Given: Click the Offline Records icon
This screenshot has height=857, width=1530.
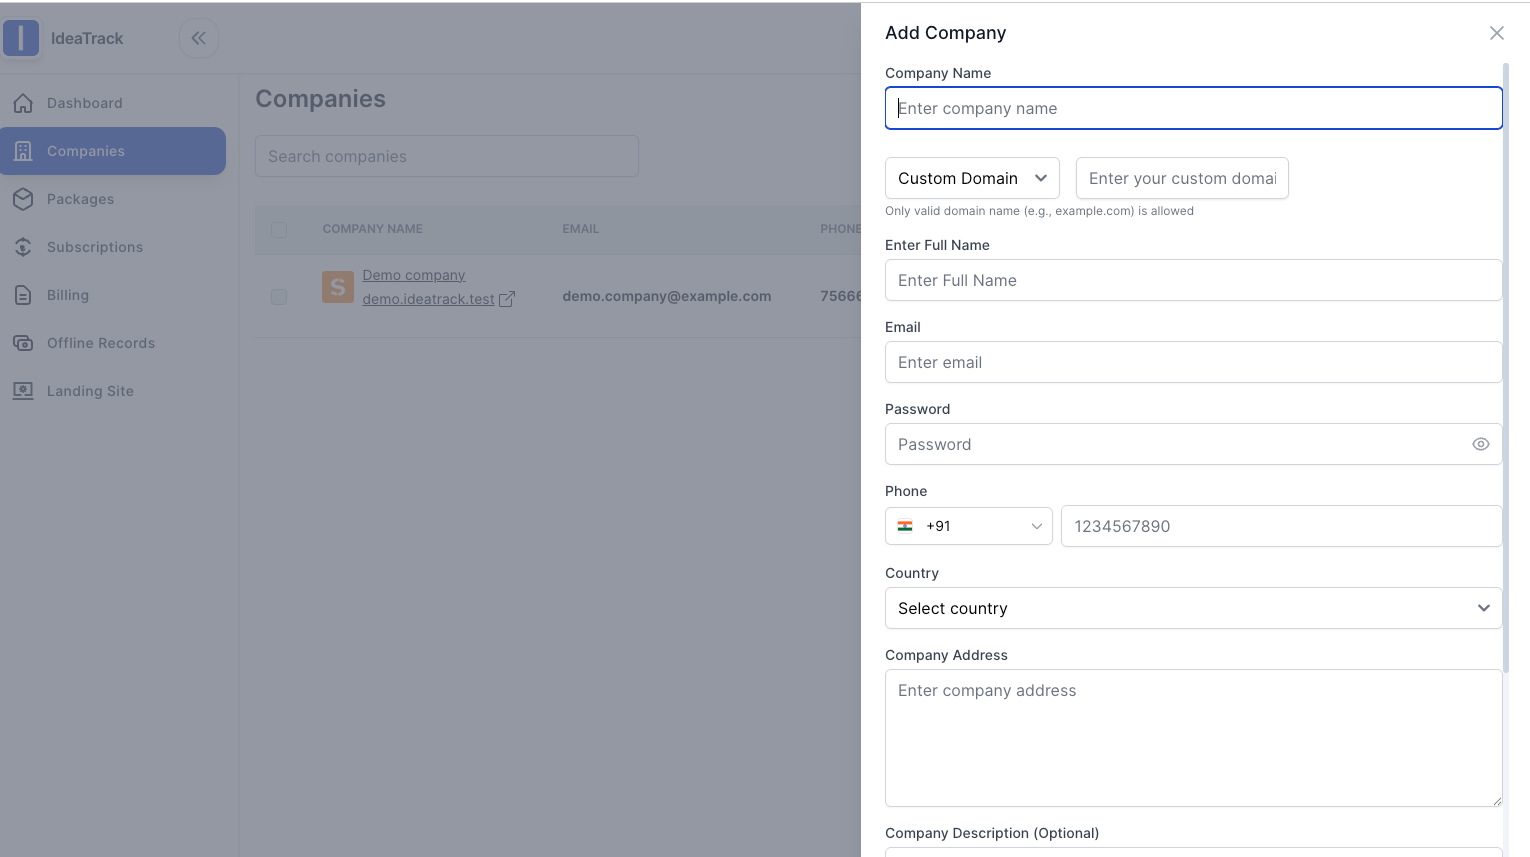Looking at the screenshot, I should coord(23,343).
